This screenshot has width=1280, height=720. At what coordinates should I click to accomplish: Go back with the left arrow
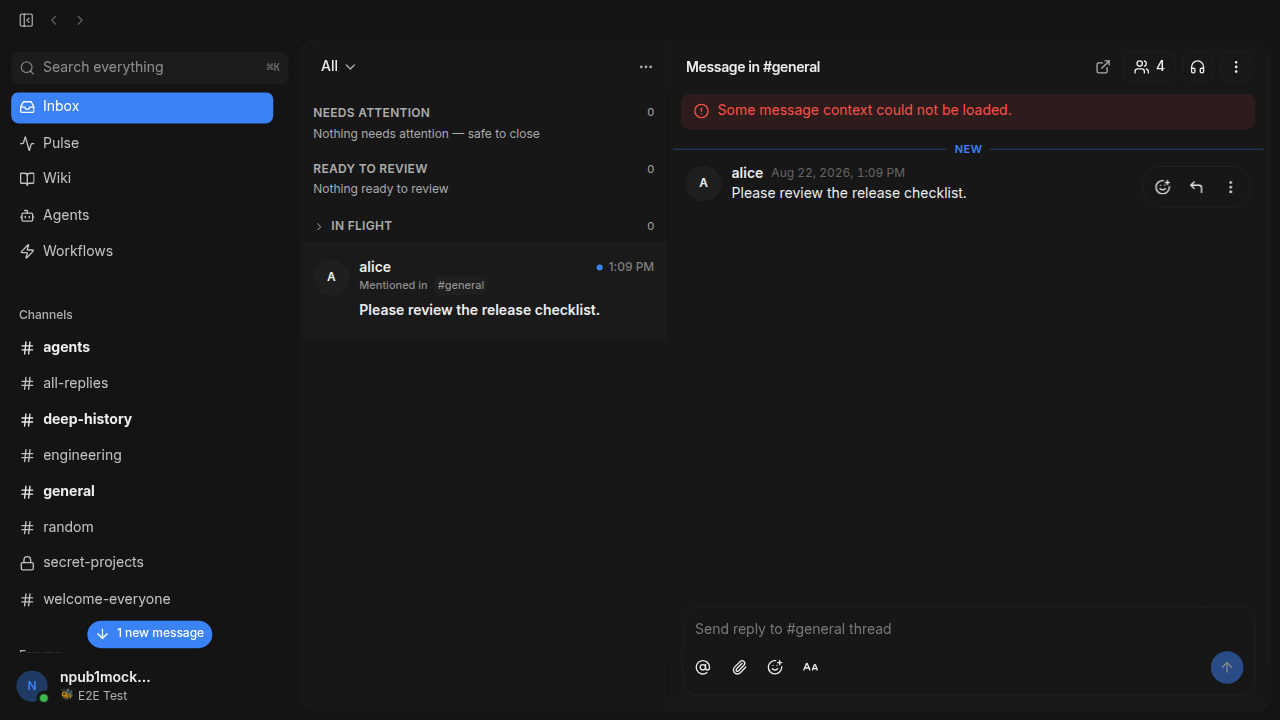coord(54,20)
